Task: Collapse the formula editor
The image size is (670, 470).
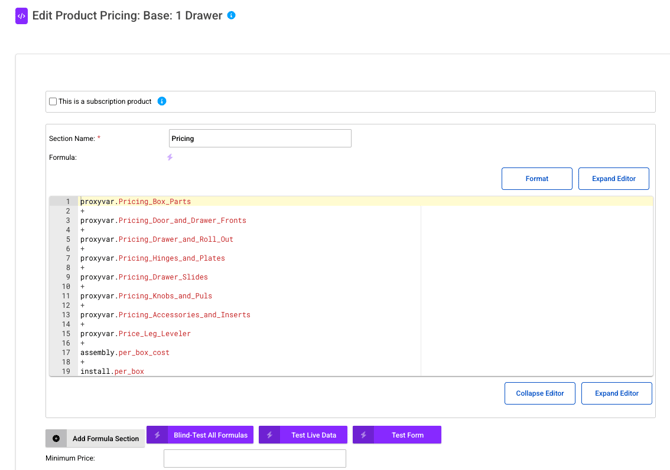Action: click(x=539, y=393)
